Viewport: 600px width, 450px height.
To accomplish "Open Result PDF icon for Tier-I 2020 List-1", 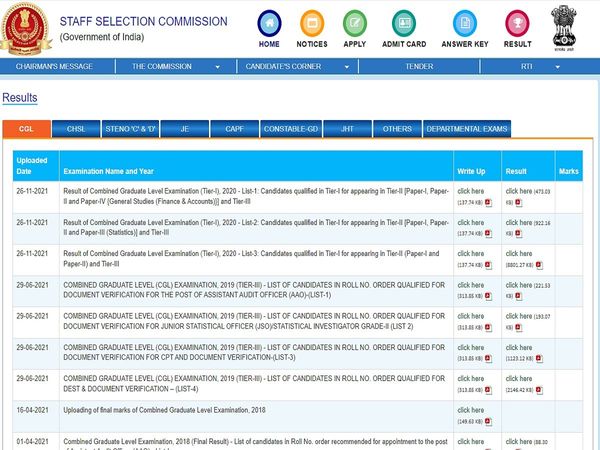I will pyautogui.click(x=518, y=202).
